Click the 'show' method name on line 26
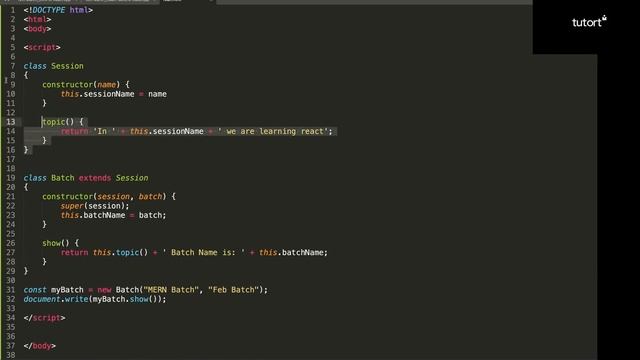 coord(51,243)
